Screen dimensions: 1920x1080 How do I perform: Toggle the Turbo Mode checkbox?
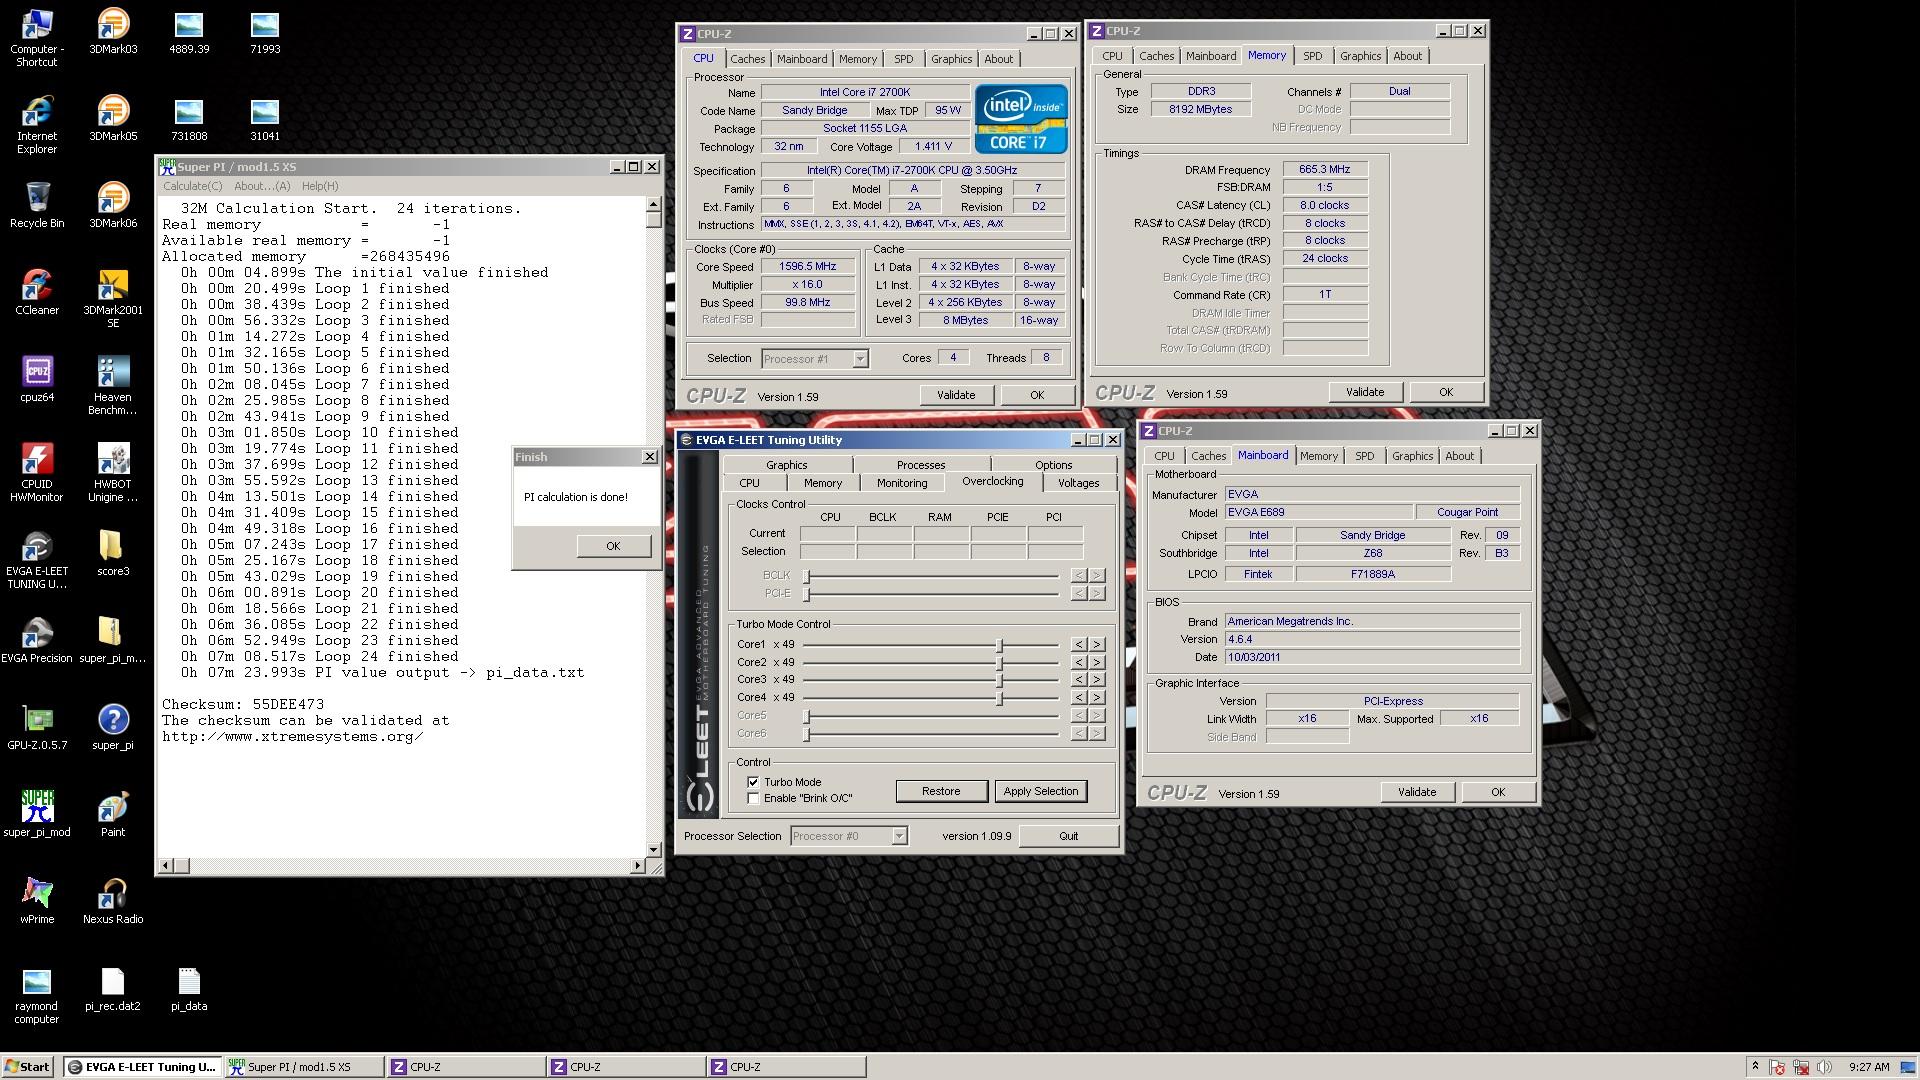click(753, 782)
